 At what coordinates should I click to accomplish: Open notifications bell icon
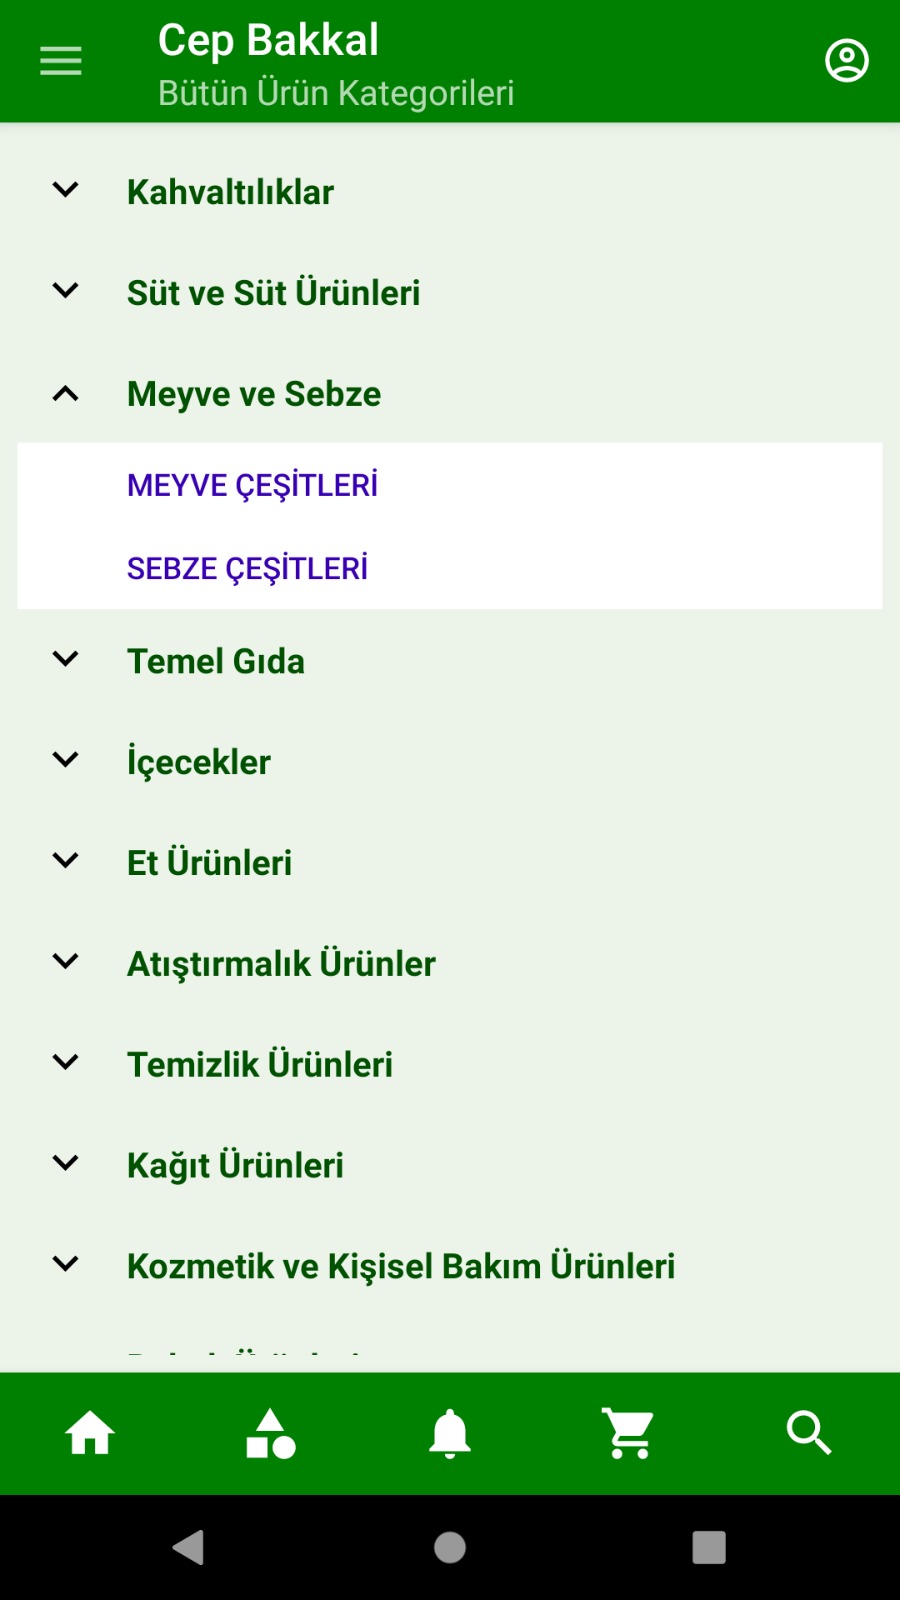coord(450,1433)
